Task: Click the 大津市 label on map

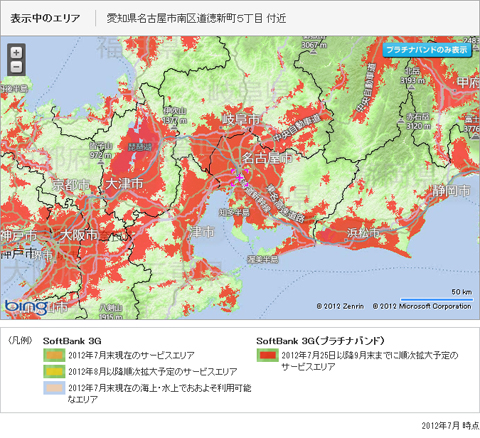Action: click(x=124, y=183)
